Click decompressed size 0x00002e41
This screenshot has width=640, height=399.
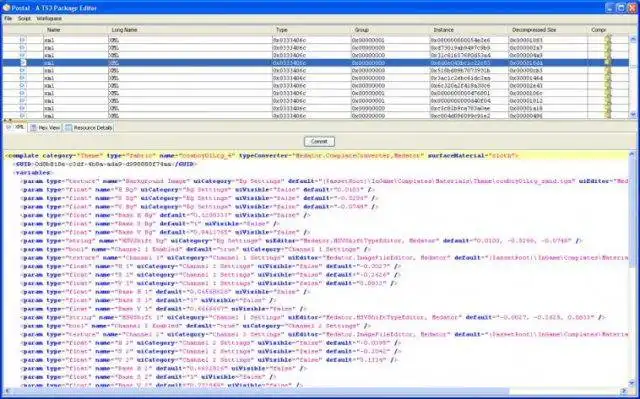click(x=548, y=86)
